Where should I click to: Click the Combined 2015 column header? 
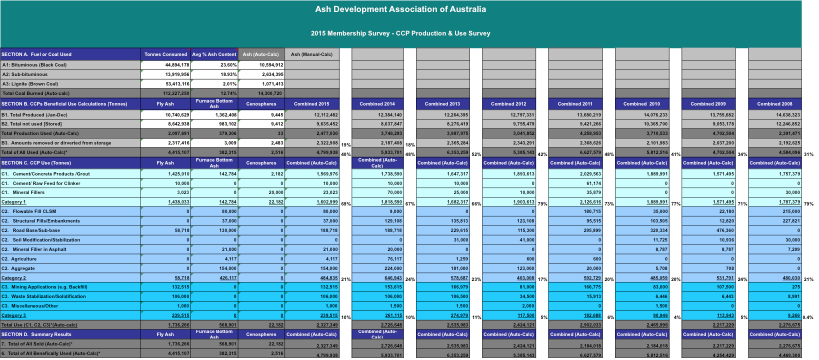pyautogui.click(x=312, y=104)
